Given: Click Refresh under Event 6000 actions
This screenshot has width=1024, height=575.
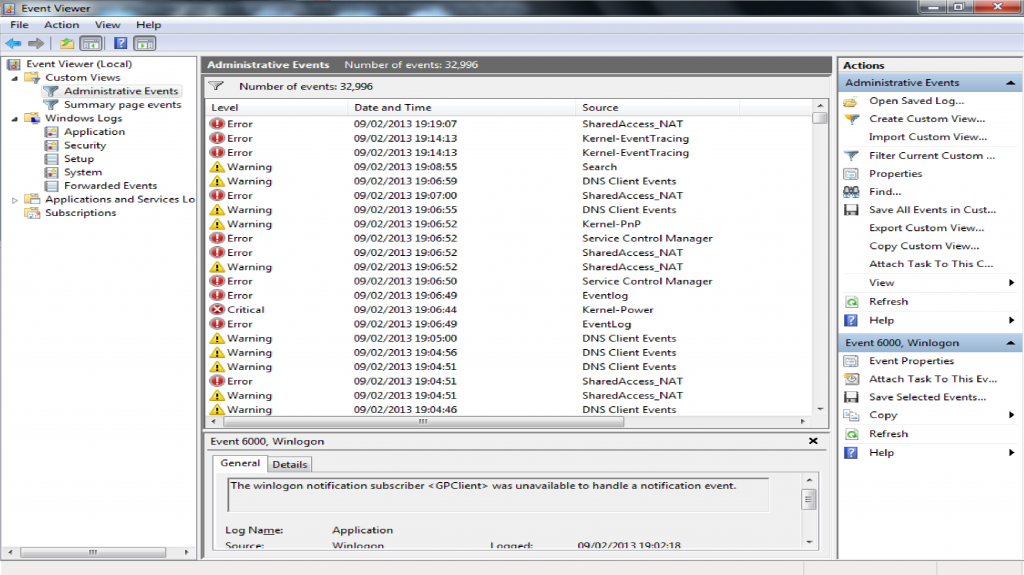Looking at the screenshot, I should [888, 434].
